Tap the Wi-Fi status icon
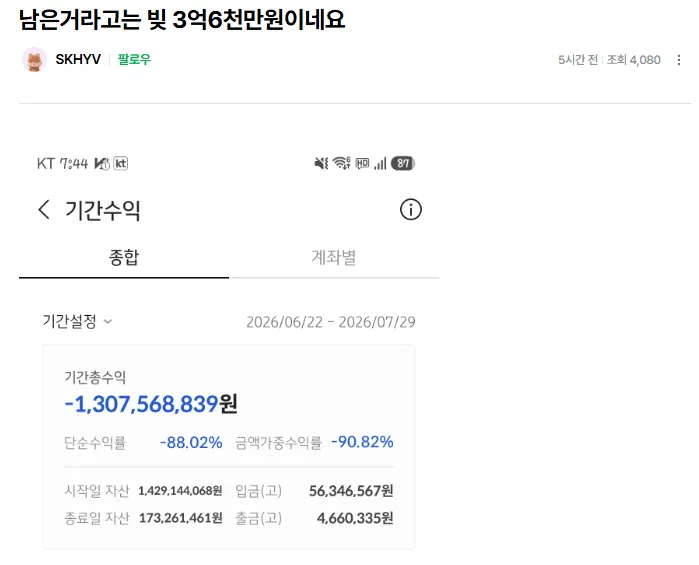Image resolution: width=699 pixels, height=565 pixels. click(342, 163)
